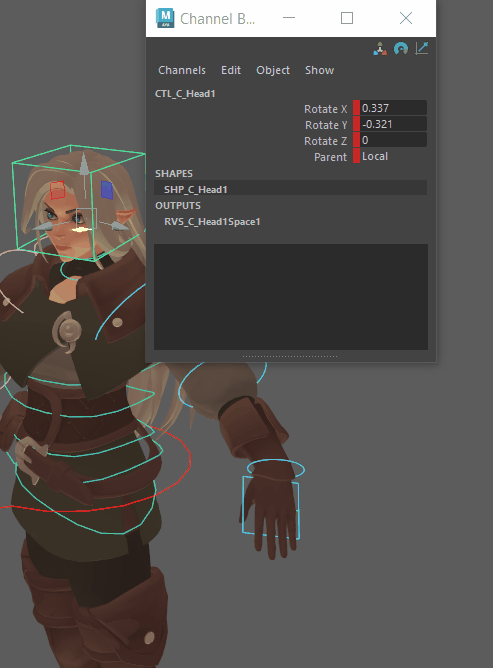Viewport: 493px width, 668px height.
Task: Open the Show menu
Action: (x=319, y=70)
